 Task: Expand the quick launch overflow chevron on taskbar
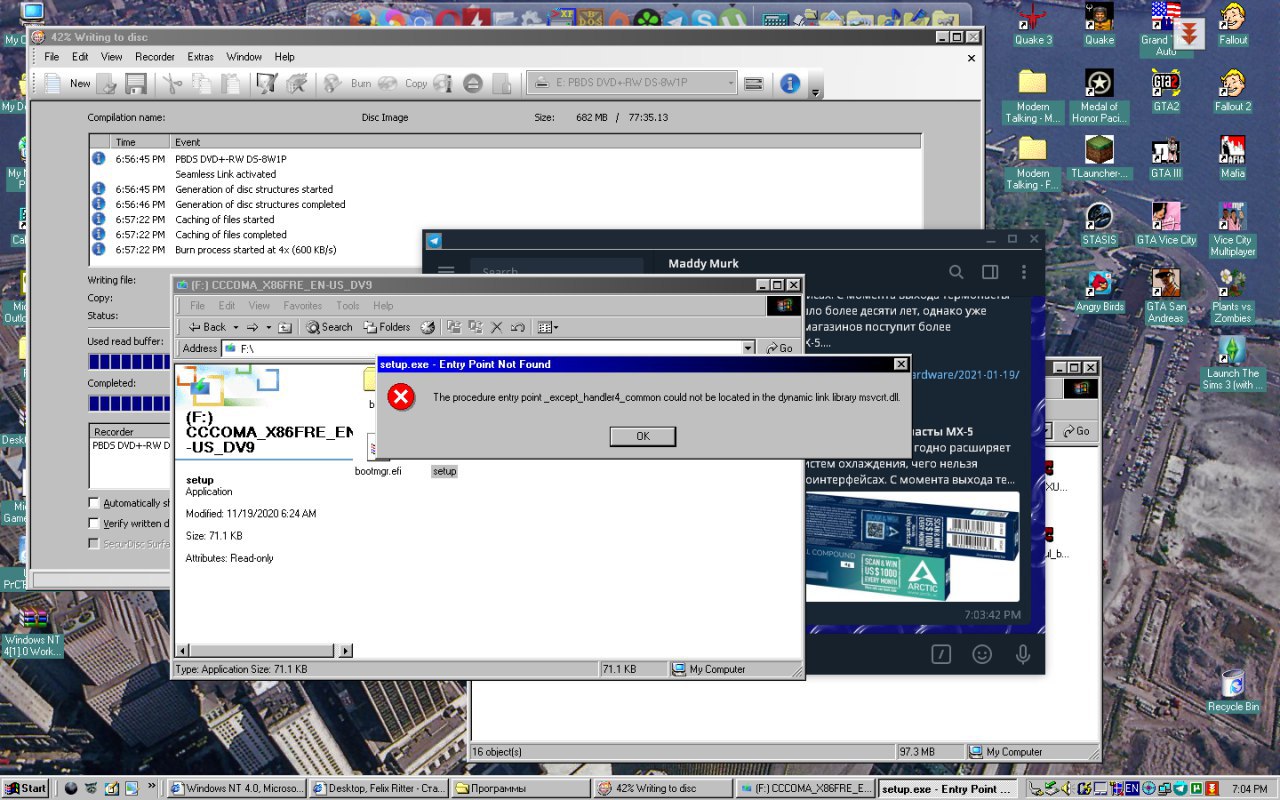[x=152, y=788]
